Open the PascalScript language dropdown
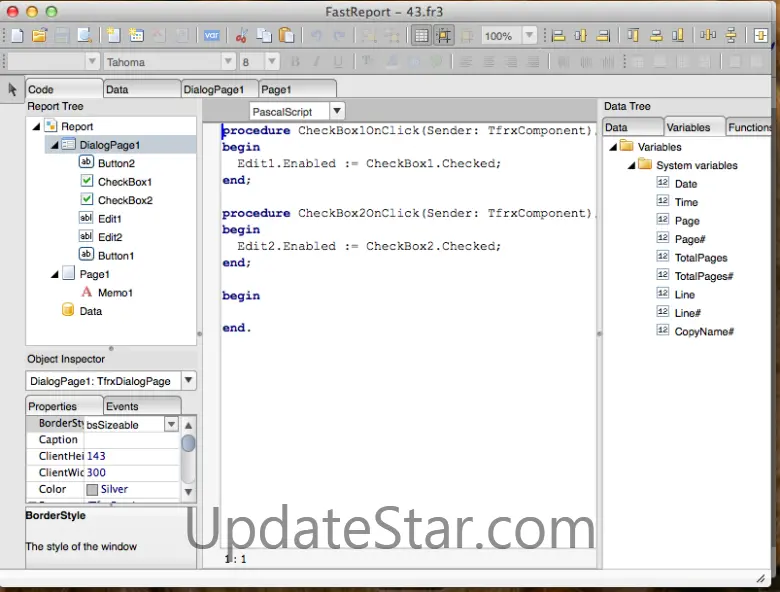 (337, 111)
